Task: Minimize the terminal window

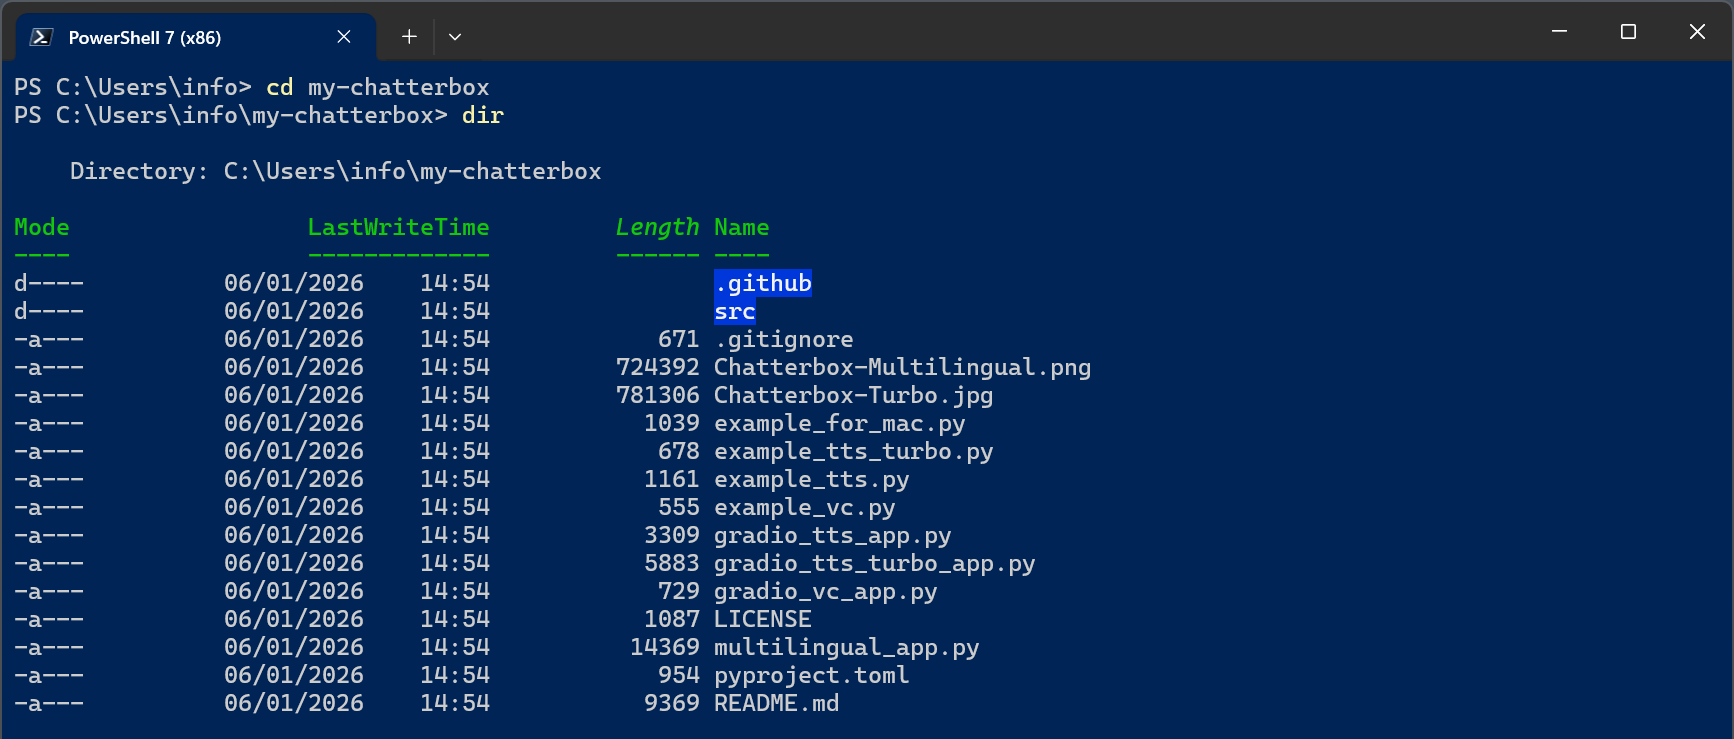Action: point(1559,32)
